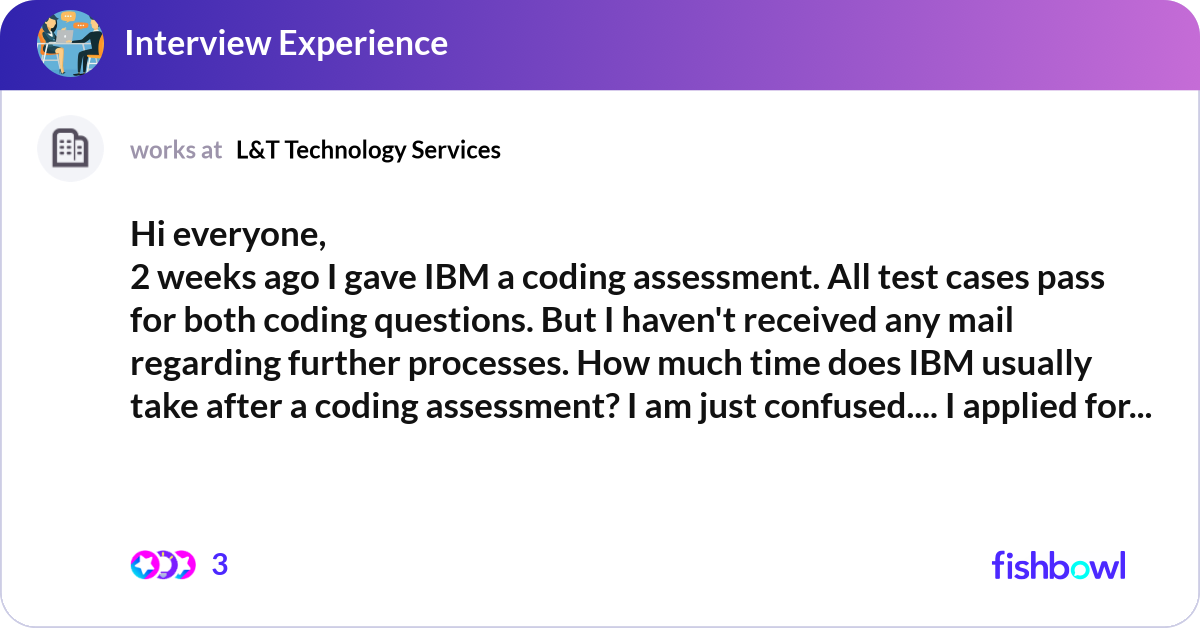The height and width of the screenshot is (628, 1200).
Task: Click the gray company building icon
Action: [x=71, y=149]
